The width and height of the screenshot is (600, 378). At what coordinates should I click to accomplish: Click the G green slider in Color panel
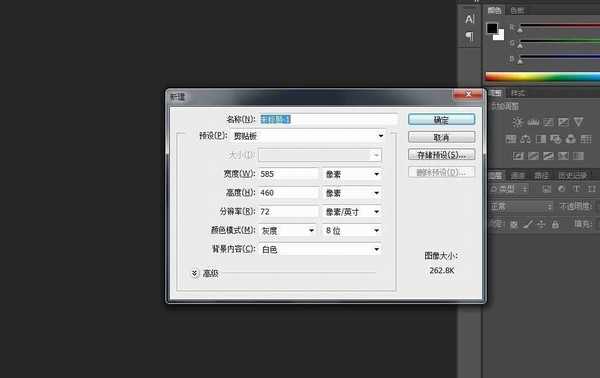point(559,42)
